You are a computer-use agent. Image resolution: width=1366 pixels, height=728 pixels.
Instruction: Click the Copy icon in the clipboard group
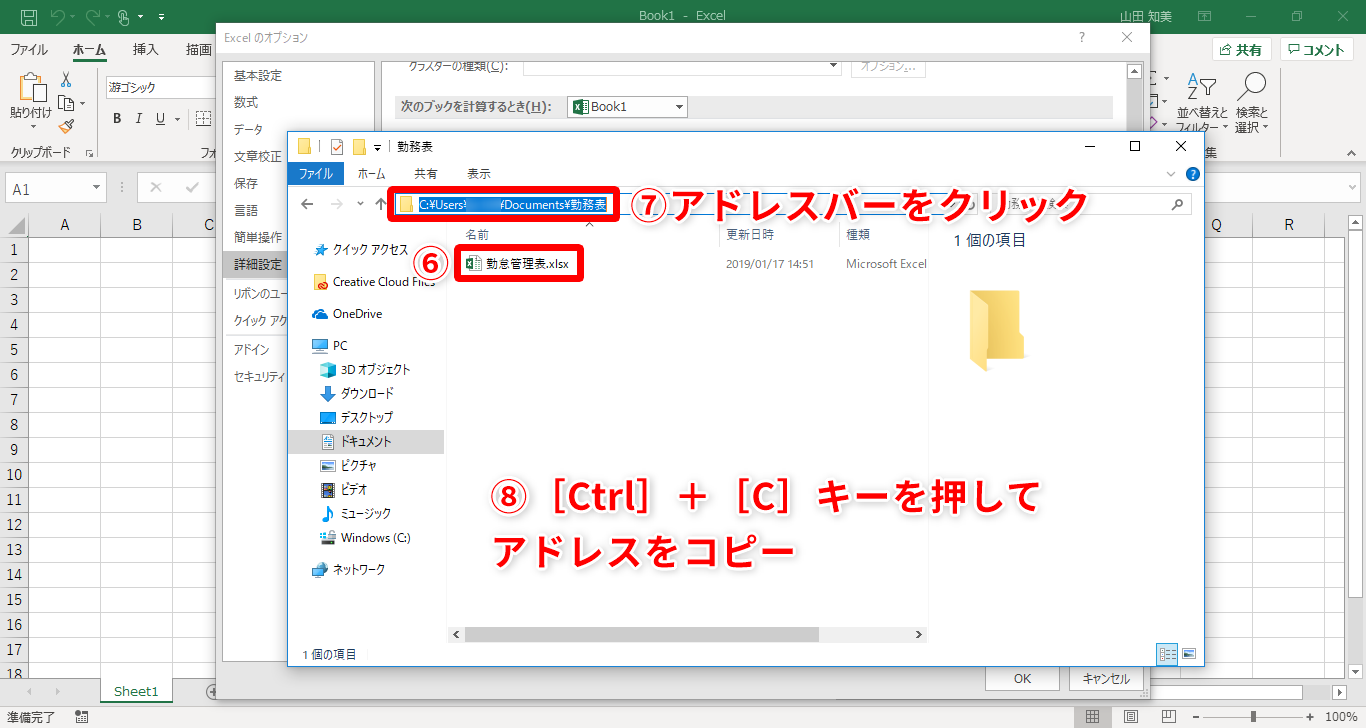[x=66, y=103]
